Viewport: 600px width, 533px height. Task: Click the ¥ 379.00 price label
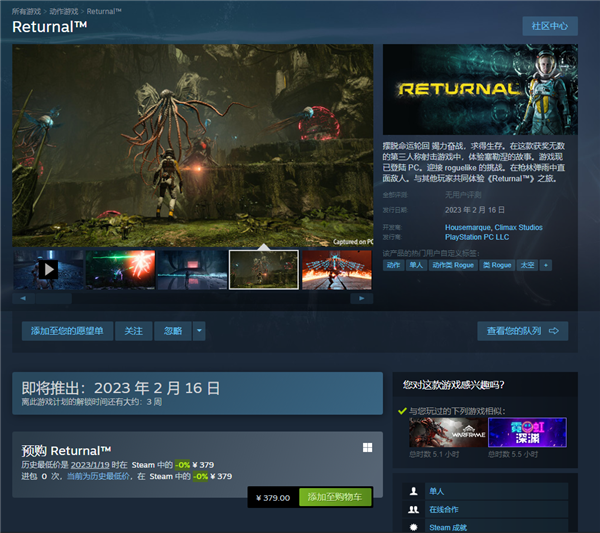coord(273,498)
